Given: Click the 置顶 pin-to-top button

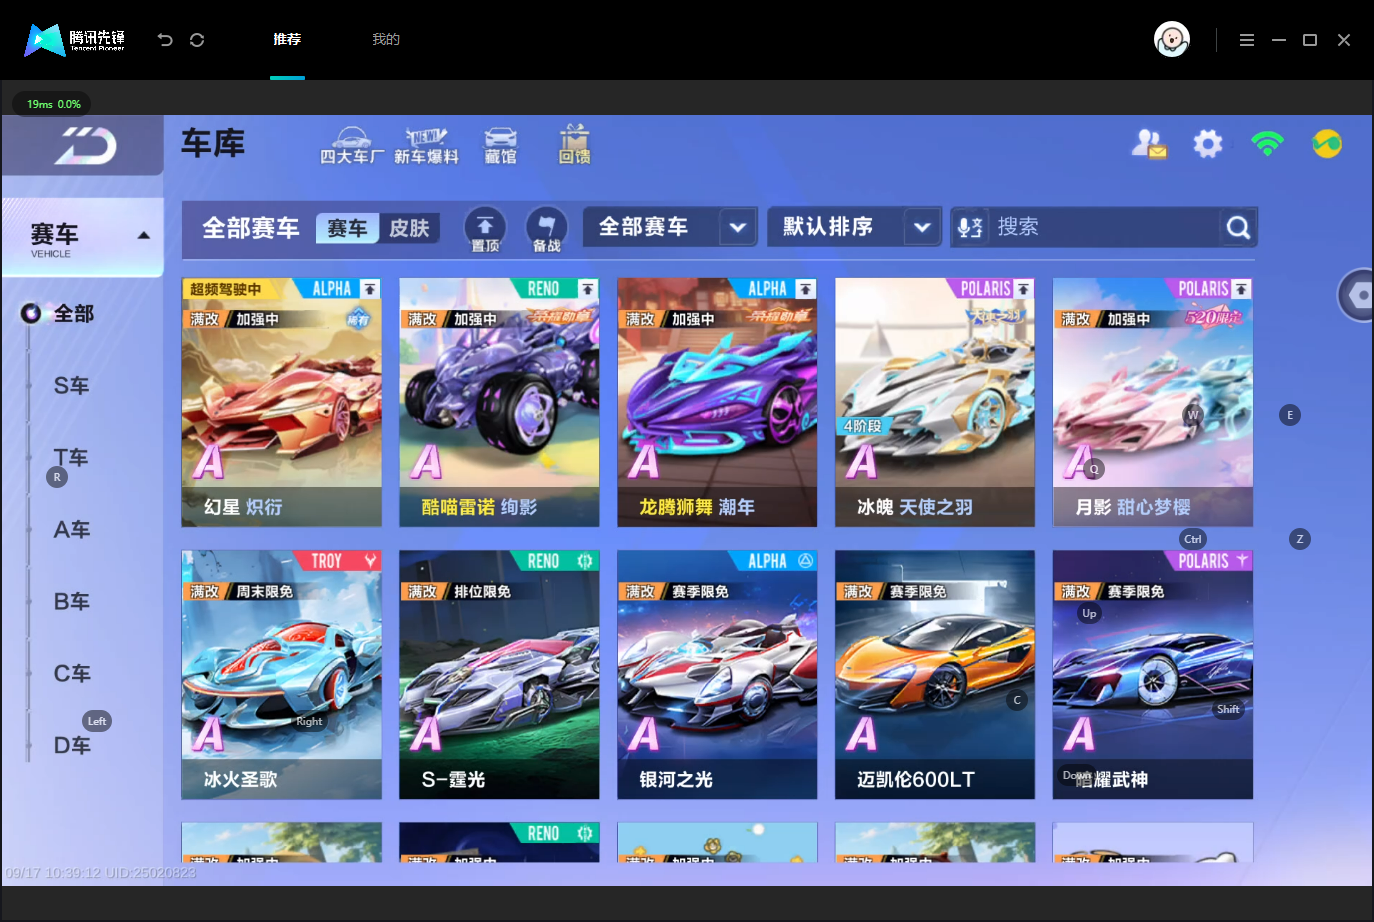Looking at the screenshot, I should [485, 229].
